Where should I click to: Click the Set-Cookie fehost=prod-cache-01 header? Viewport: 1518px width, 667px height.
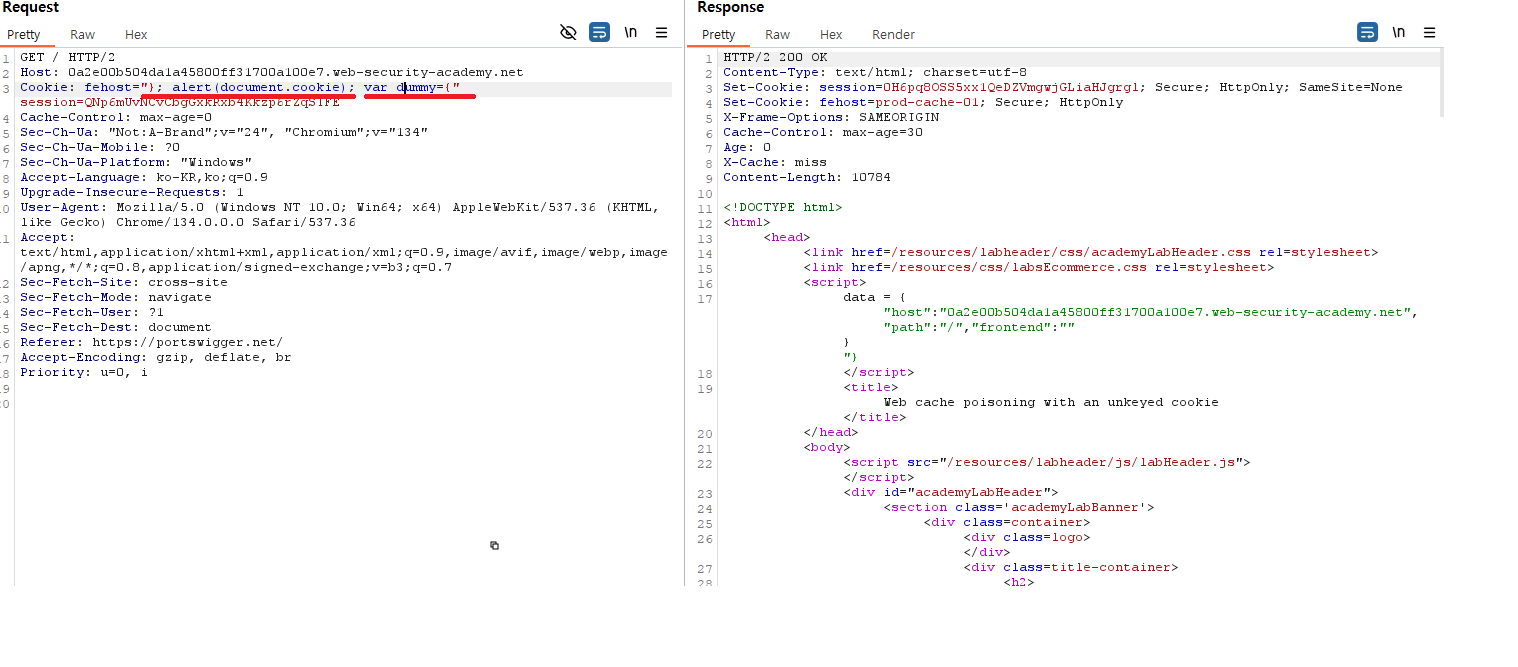[x=923, y=102]
